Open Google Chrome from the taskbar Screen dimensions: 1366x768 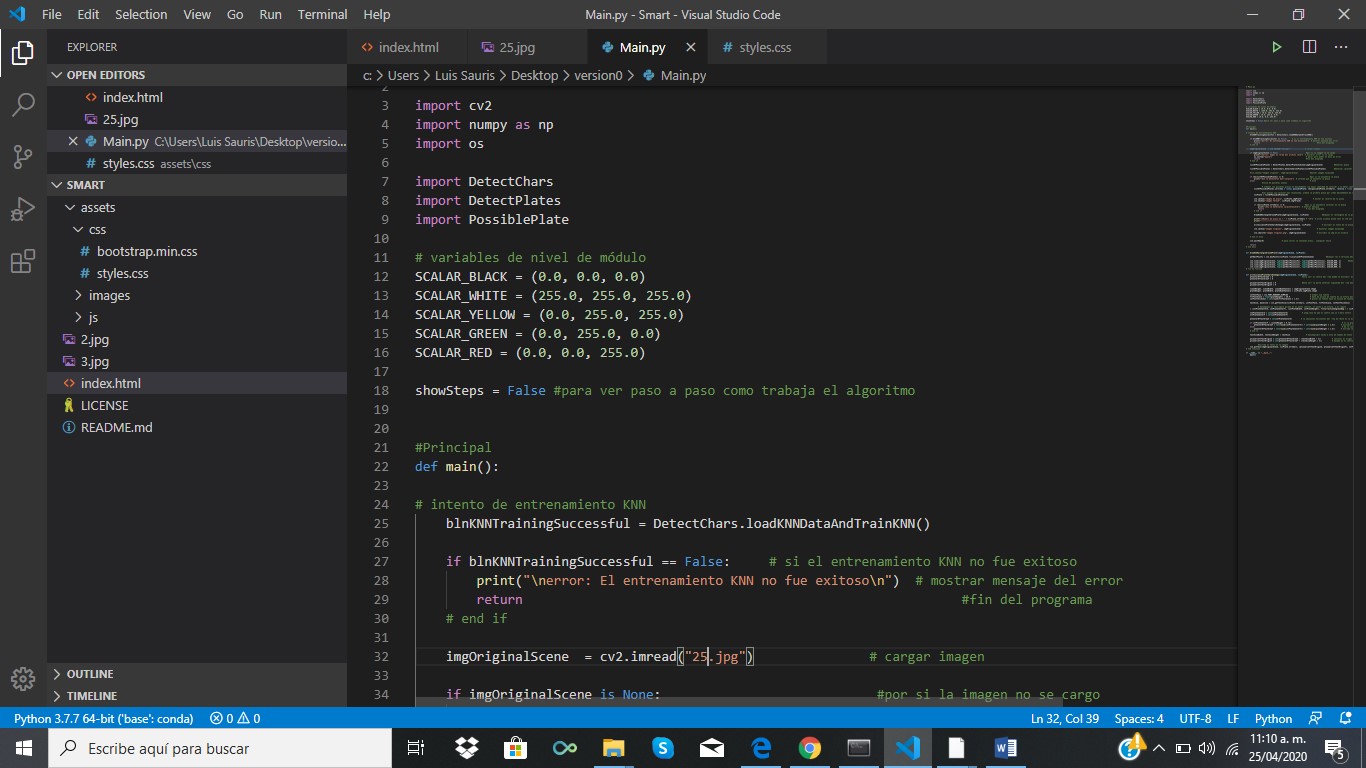click(809, 748)
